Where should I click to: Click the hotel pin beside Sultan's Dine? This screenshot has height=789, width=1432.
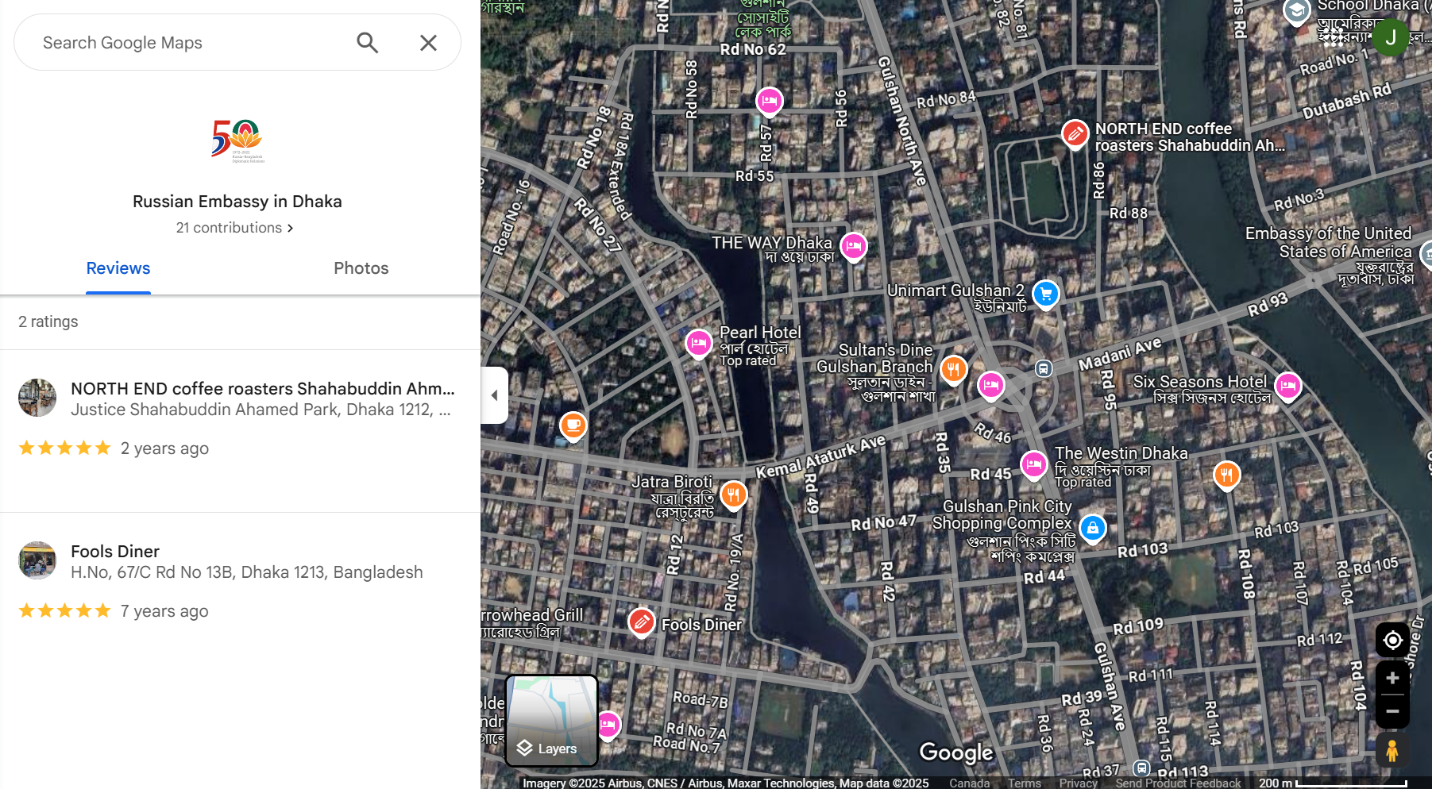coord(991,385)
